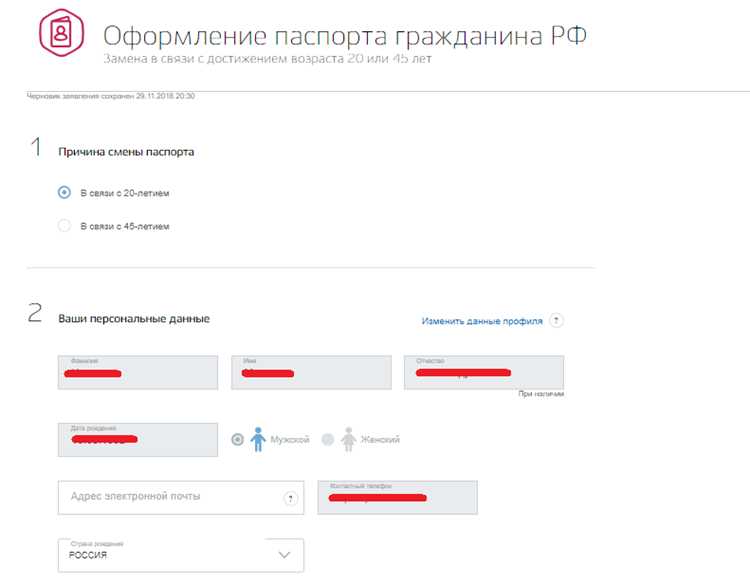Viewport: 750px width, 583px height.
Task: Open the 'Изменить данные профиля' link
Action: pyautogui.click(x=482, y=321)
